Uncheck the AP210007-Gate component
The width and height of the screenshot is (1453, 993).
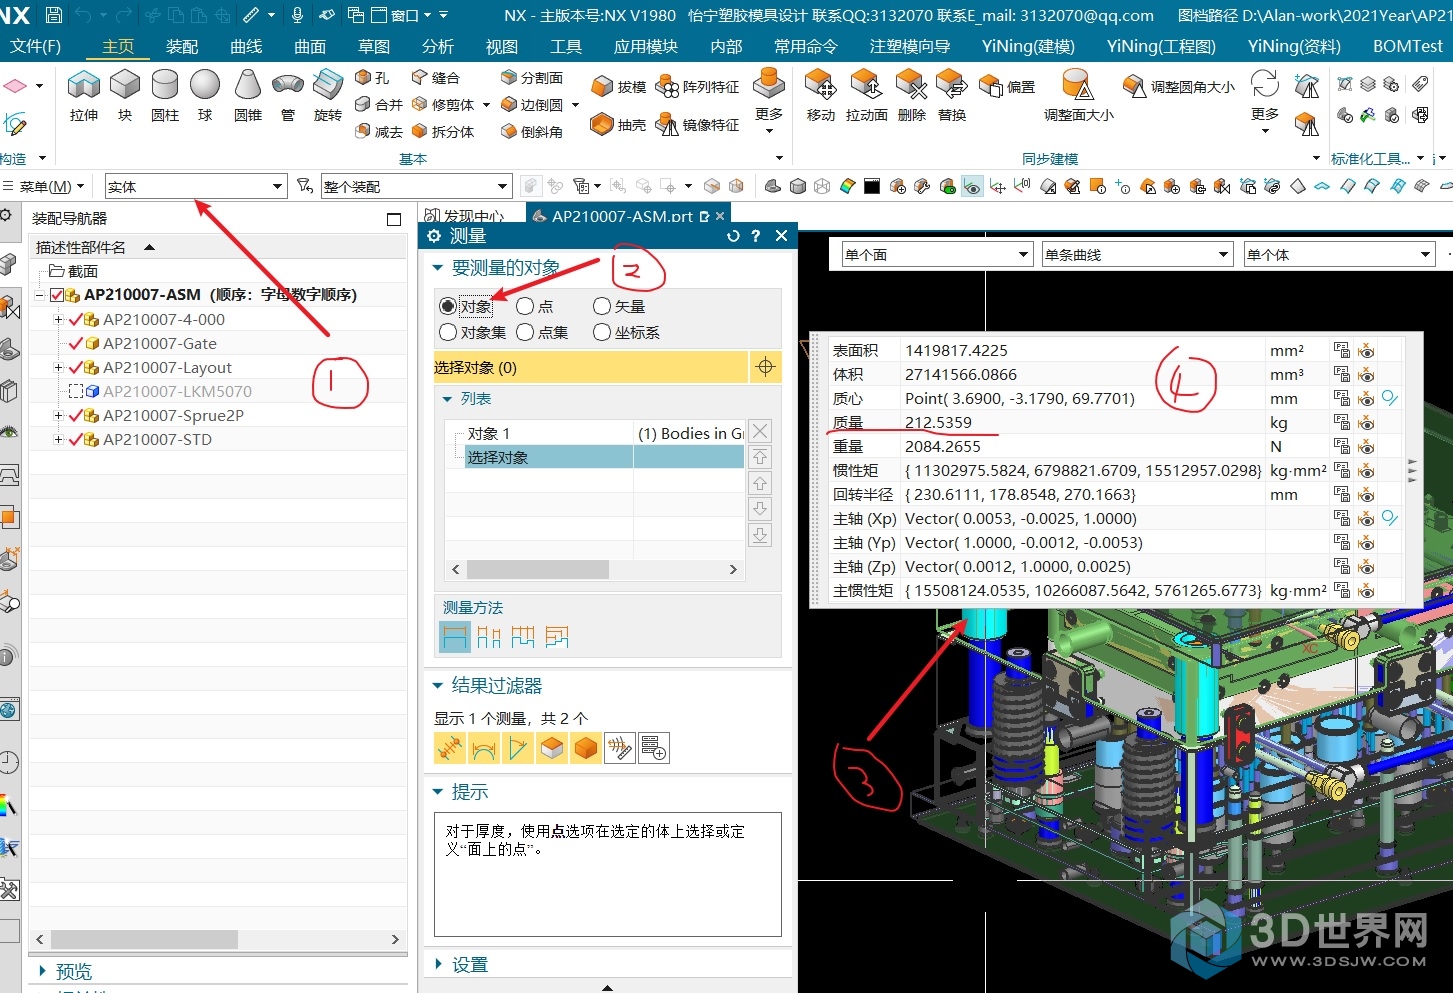pyautogui.click(x=76, y=343)
